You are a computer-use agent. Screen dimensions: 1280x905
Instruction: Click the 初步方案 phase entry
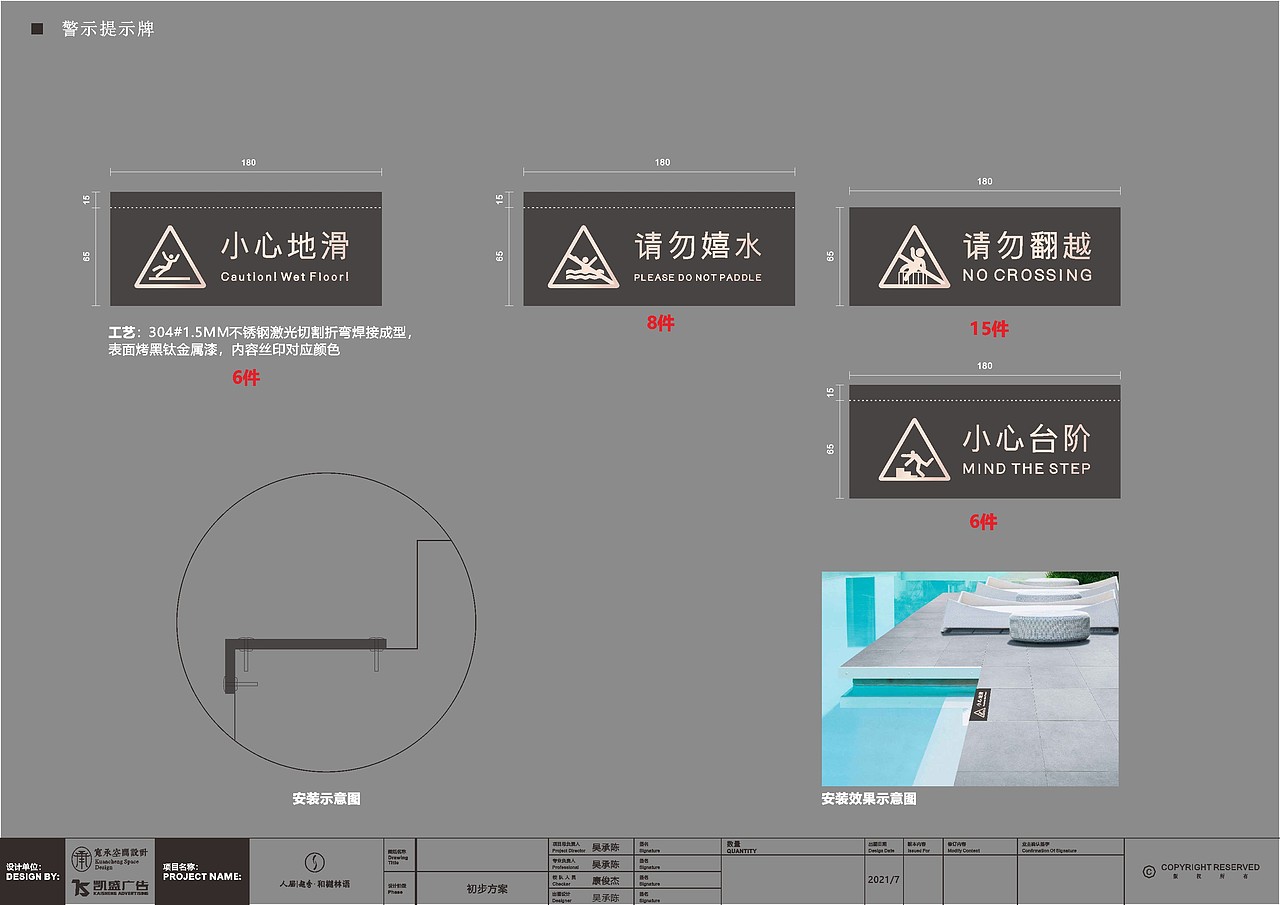tap(487, 888)
